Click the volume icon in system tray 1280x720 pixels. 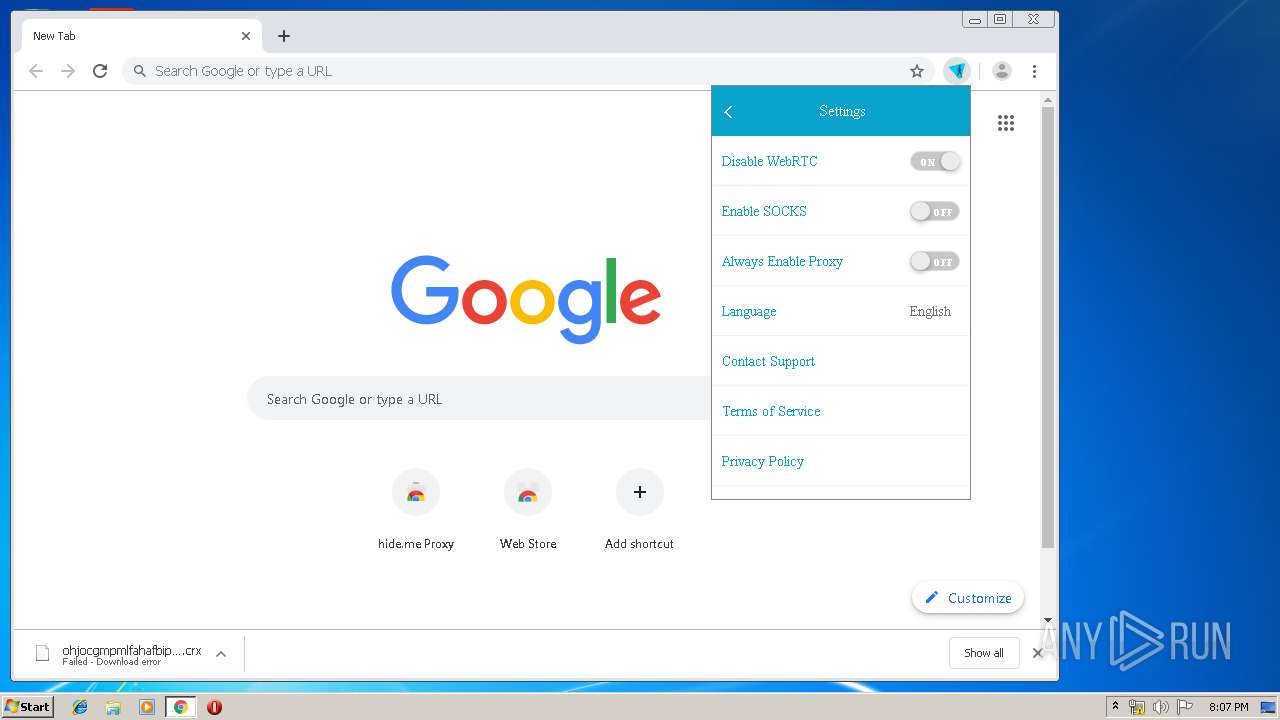click(1160, 707)
